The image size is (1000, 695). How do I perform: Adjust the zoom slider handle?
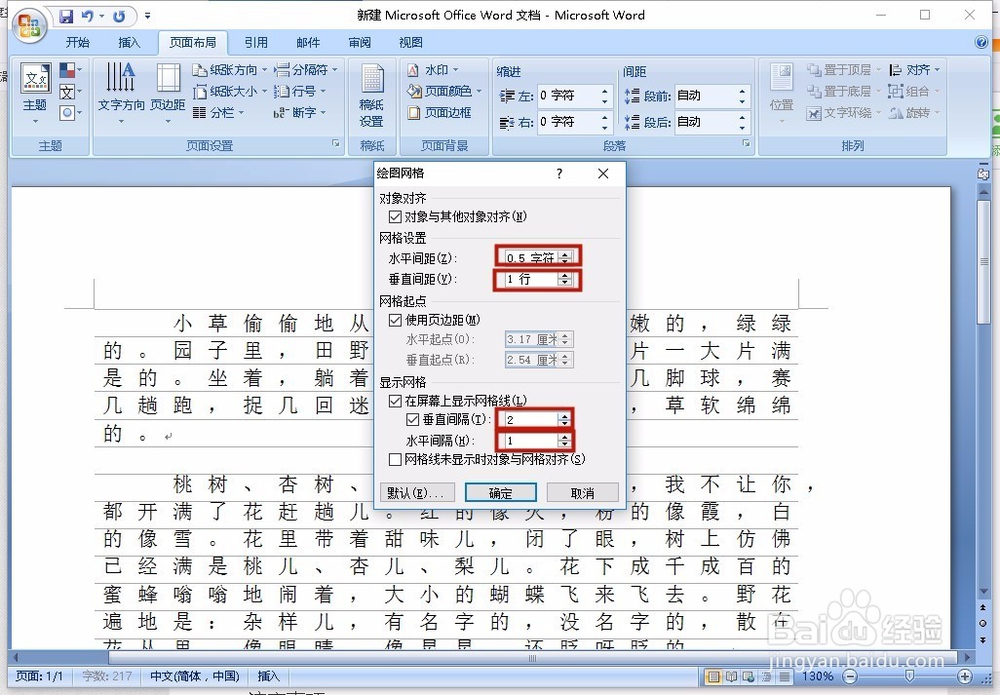click(909, 677)
